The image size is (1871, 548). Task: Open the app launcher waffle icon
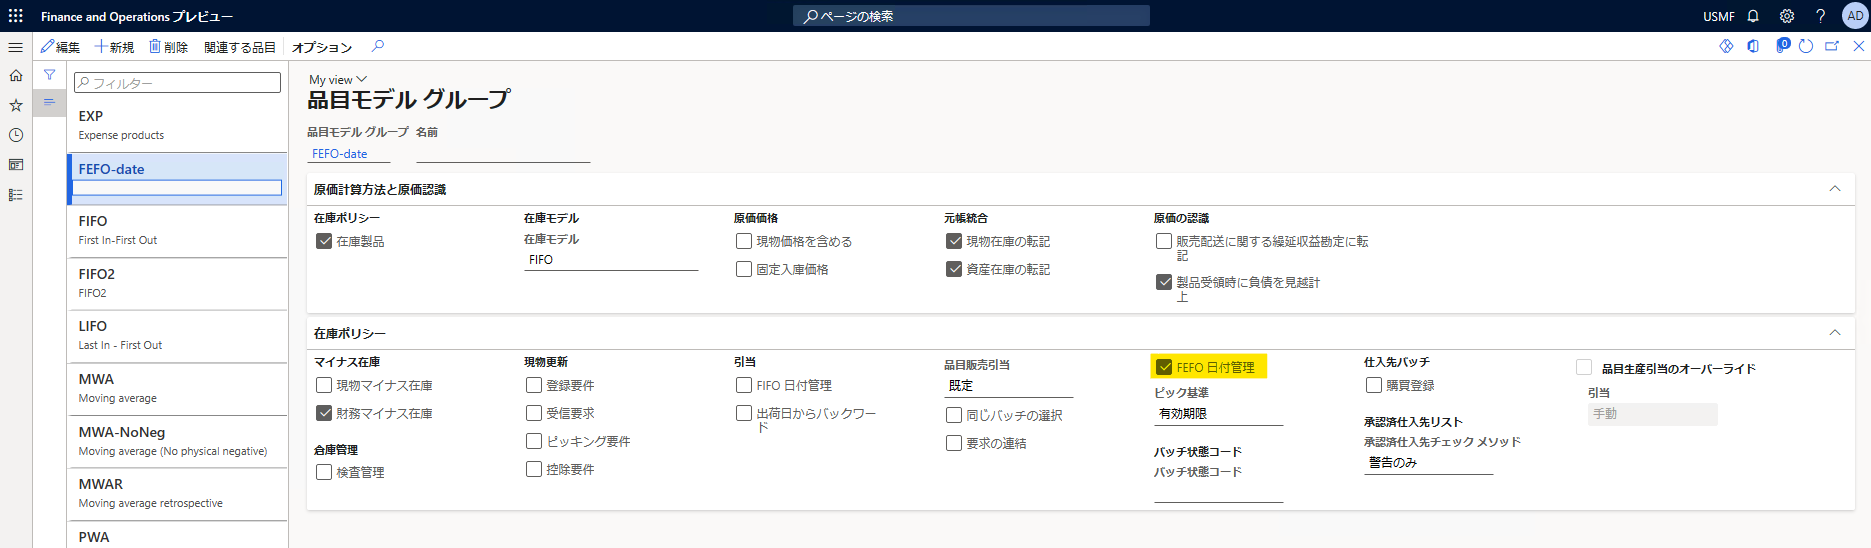click(15, 16)
